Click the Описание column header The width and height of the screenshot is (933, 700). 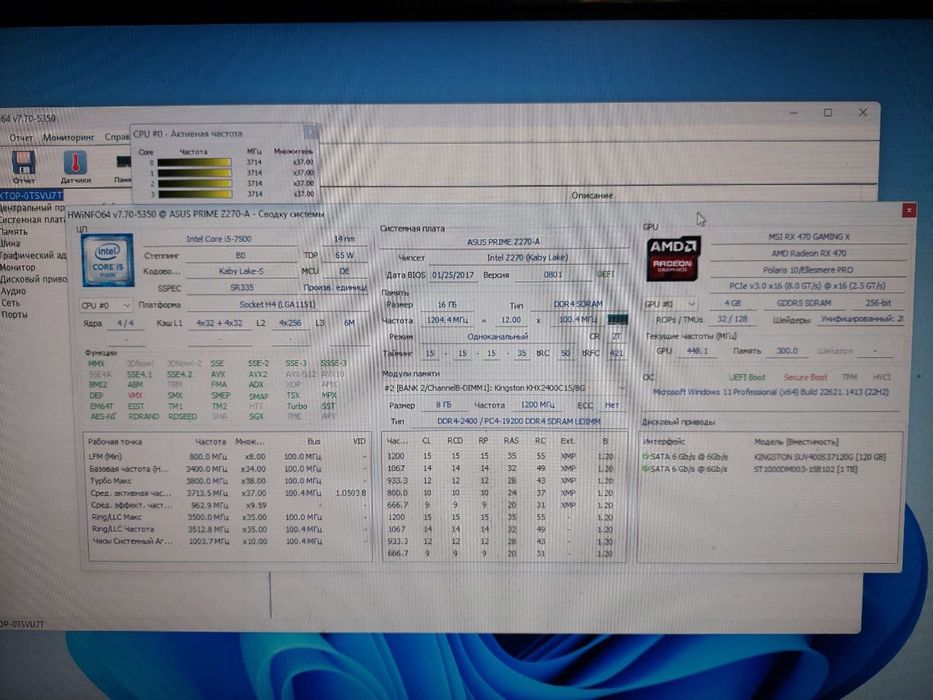point(591,195)
